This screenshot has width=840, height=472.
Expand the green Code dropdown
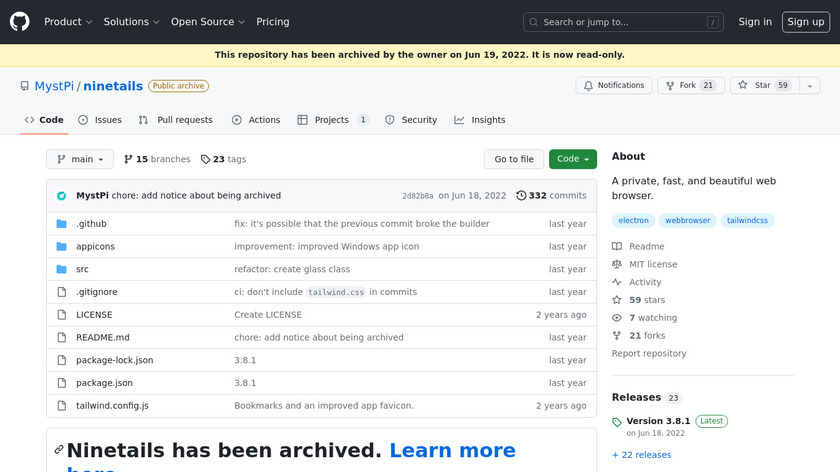coord(573,159)
